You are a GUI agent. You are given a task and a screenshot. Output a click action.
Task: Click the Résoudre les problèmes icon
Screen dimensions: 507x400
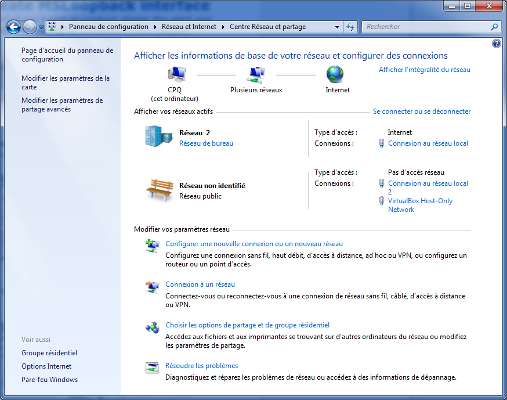click(x=152, y=368)
